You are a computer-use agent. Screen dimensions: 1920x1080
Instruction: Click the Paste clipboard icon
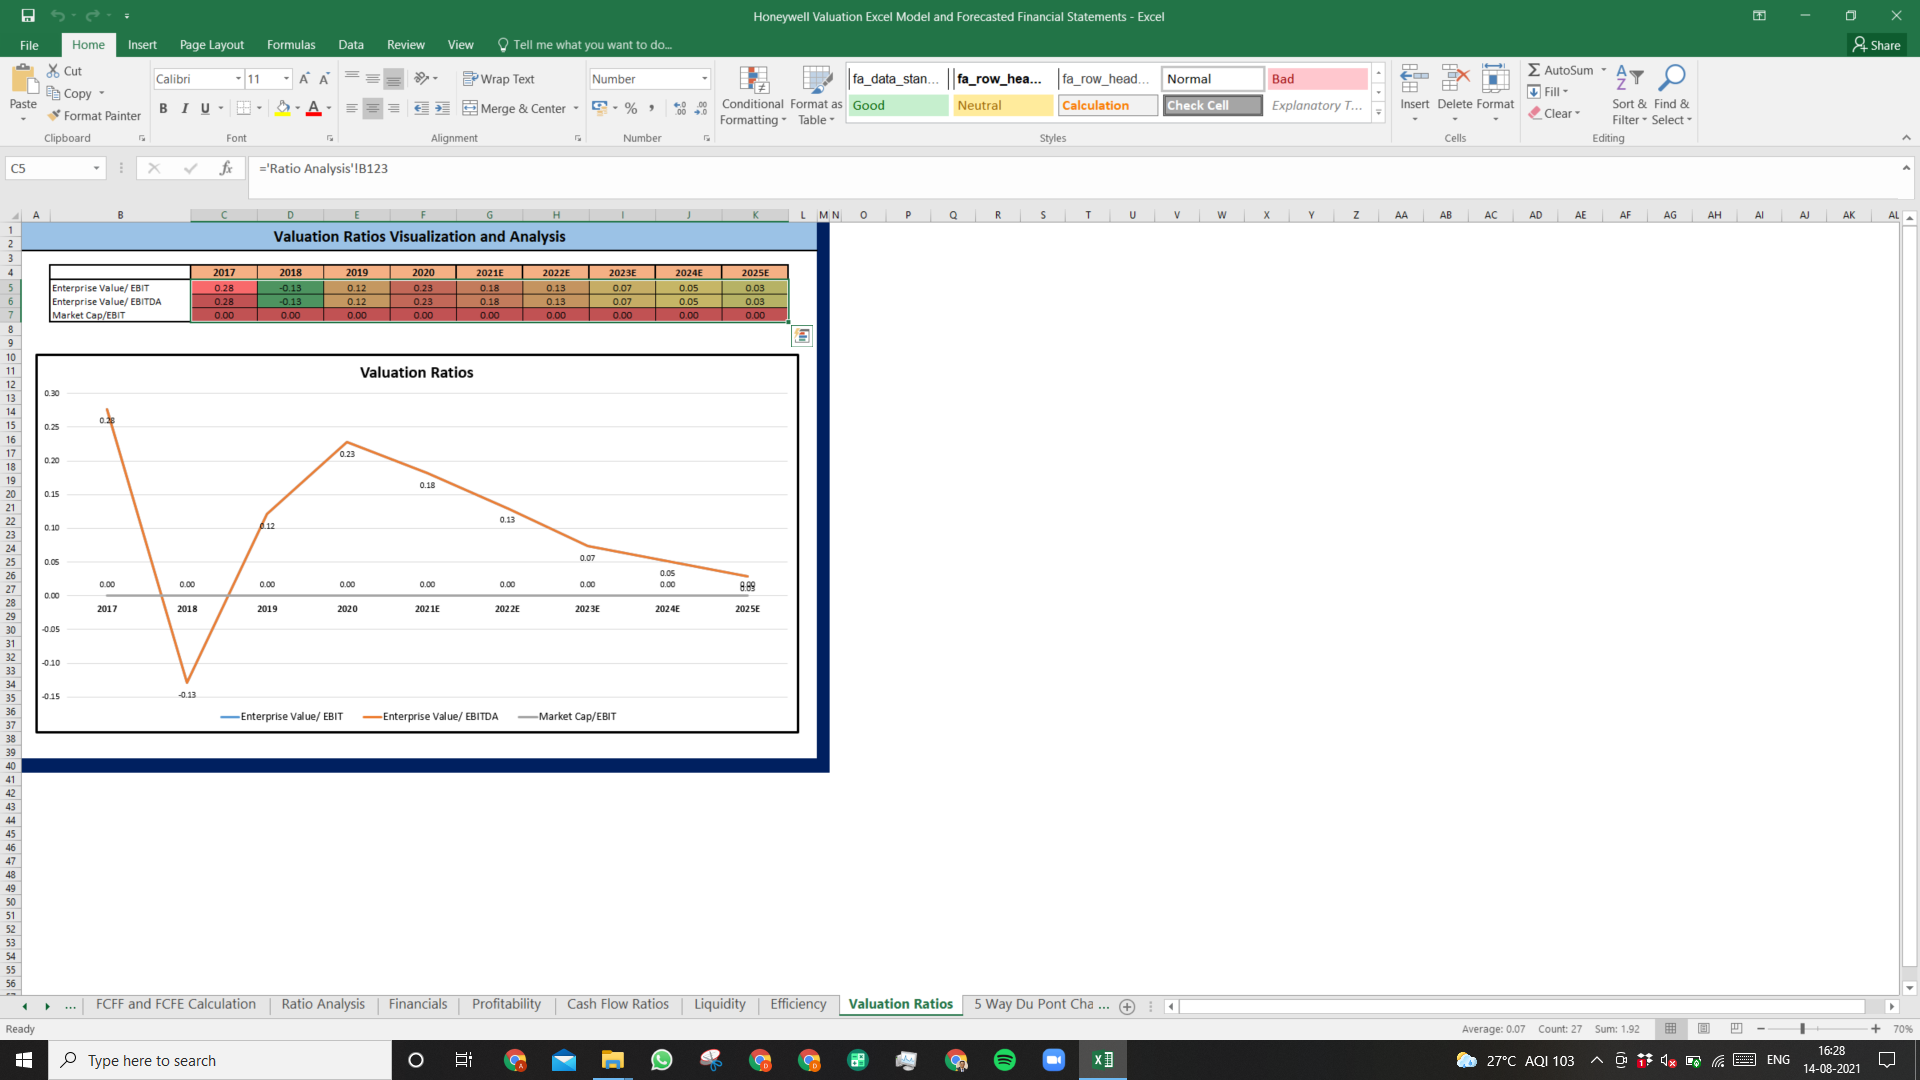[22, 80]
